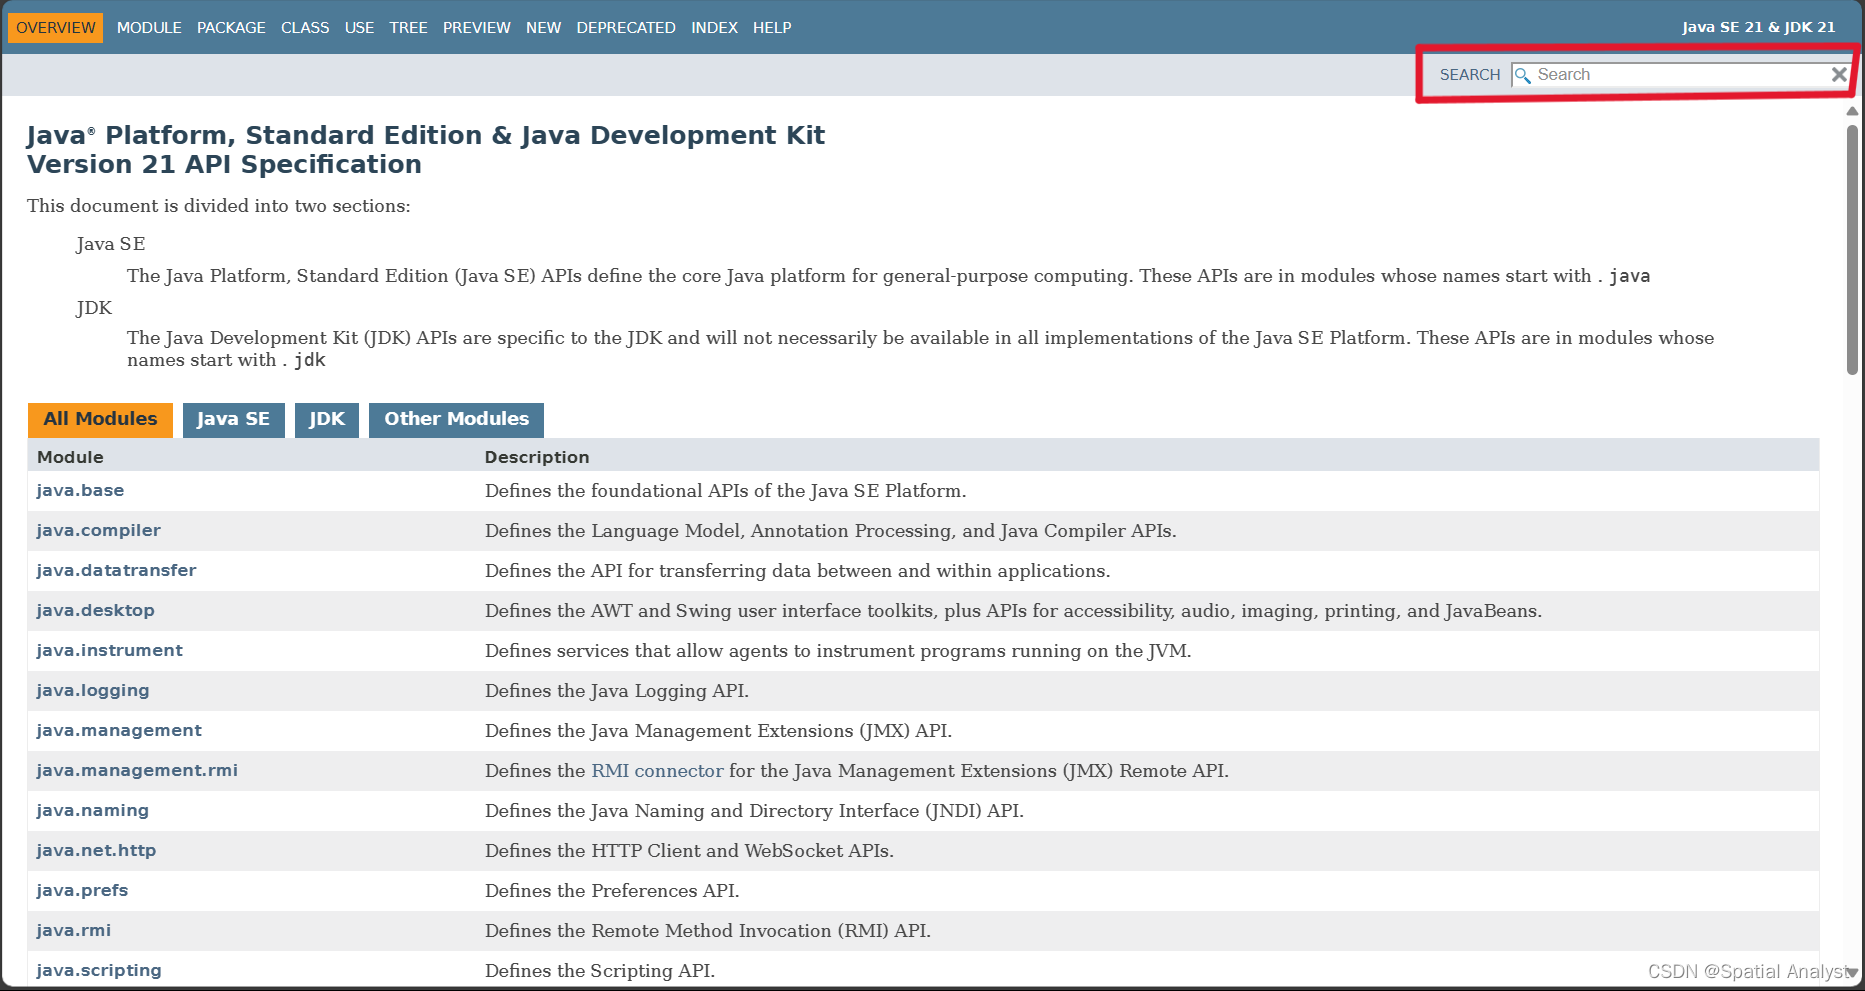Screen dimensions: 1865x991
Task: Open the java.prefs module link
Action: (x=82, y=890)
